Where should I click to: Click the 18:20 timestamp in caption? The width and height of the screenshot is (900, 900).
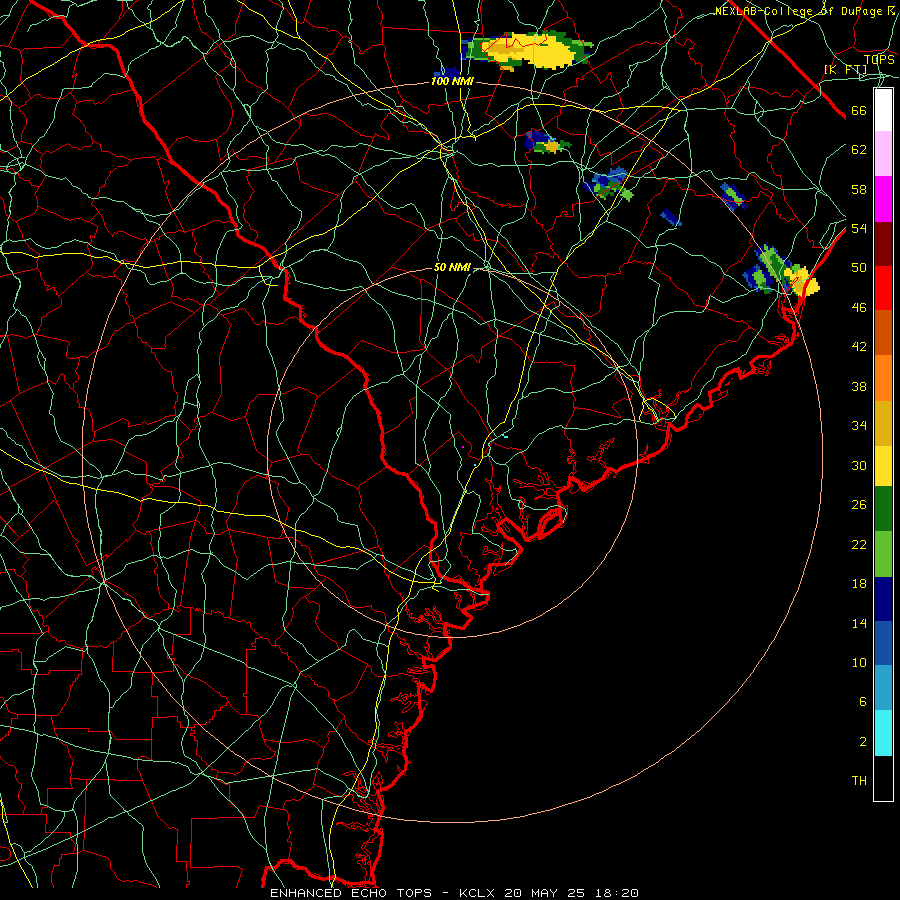tap(616, 893)
